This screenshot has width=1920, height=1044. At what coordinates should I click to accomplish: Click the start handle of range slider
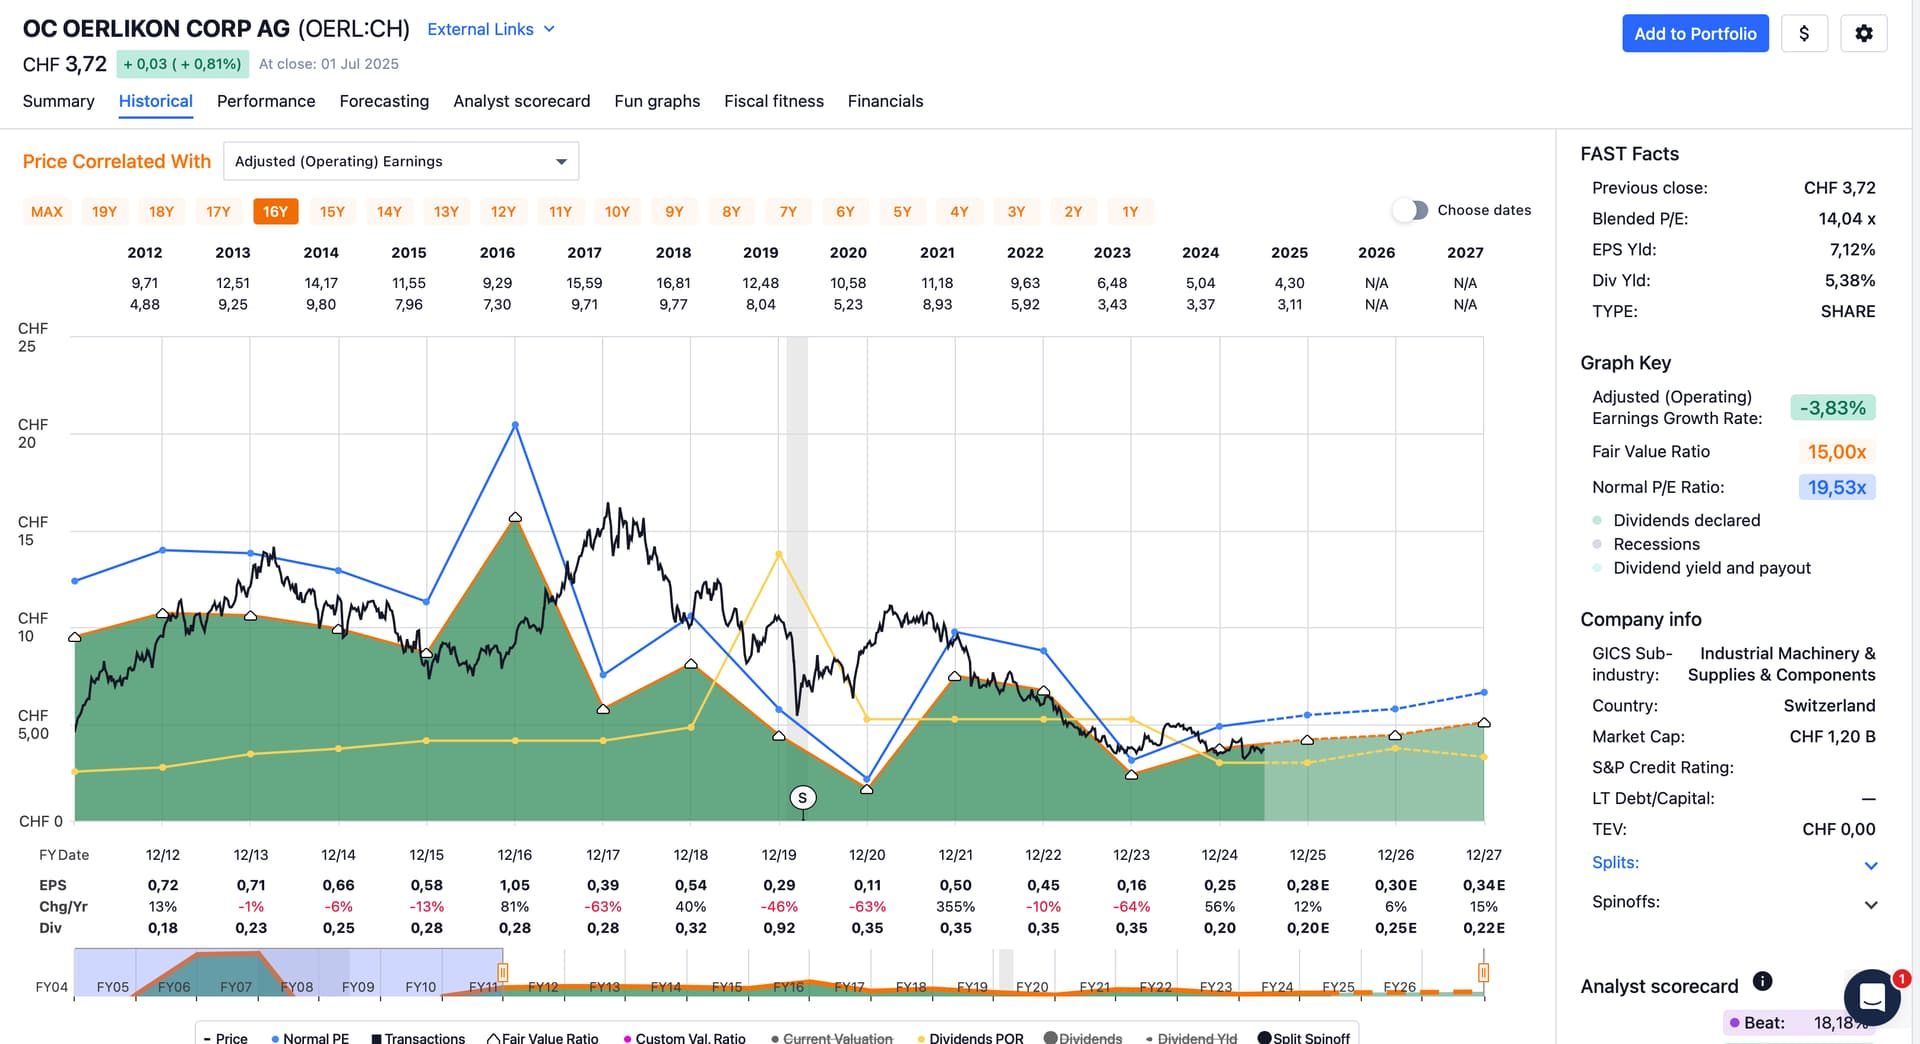[503, 972]
